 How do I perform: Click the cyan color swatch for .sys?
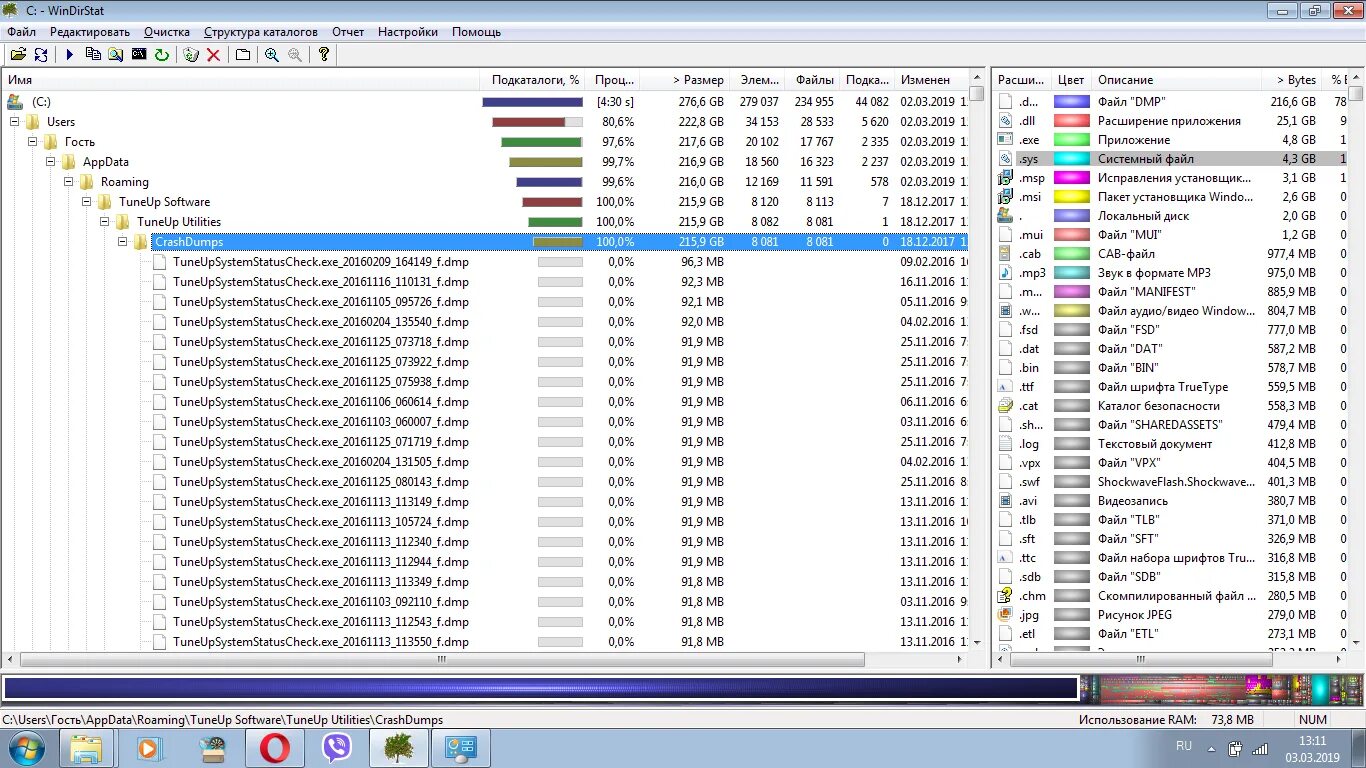click(x=1071, y=159)
